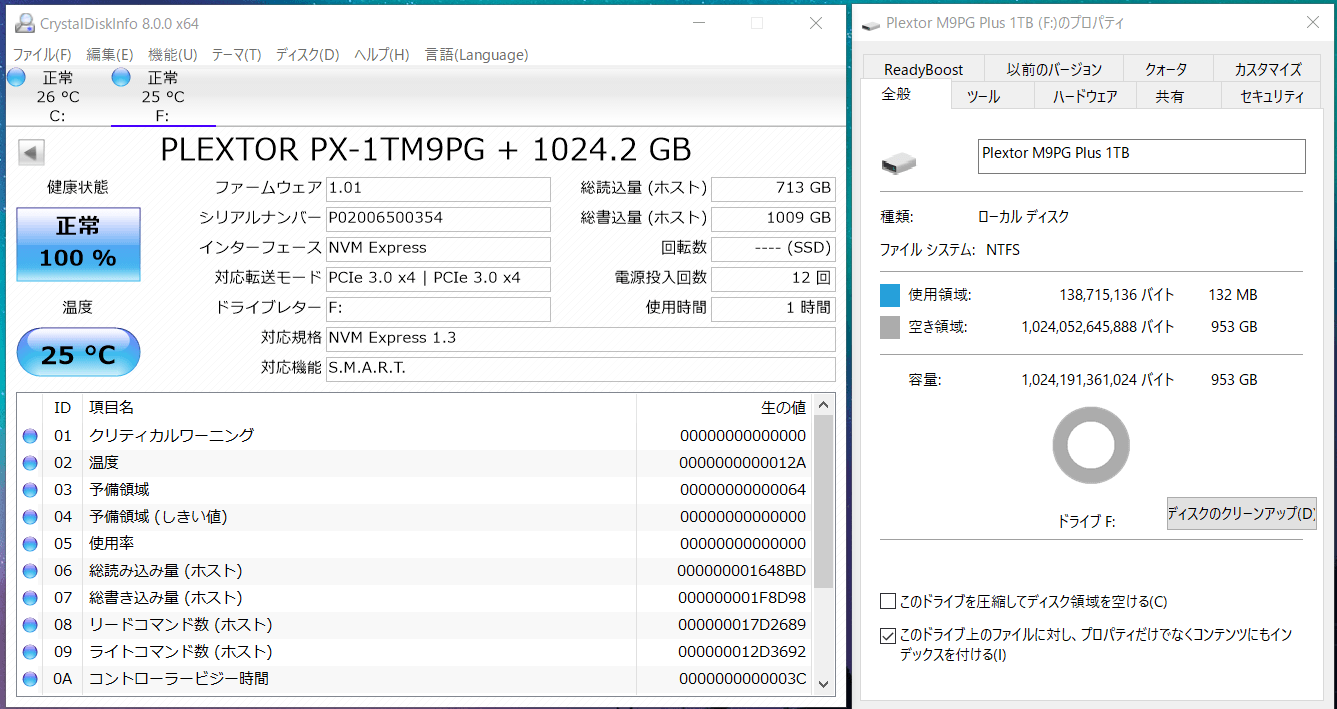
Task: Switch to the ハードウェア tab
Action: coord(1085,96)
